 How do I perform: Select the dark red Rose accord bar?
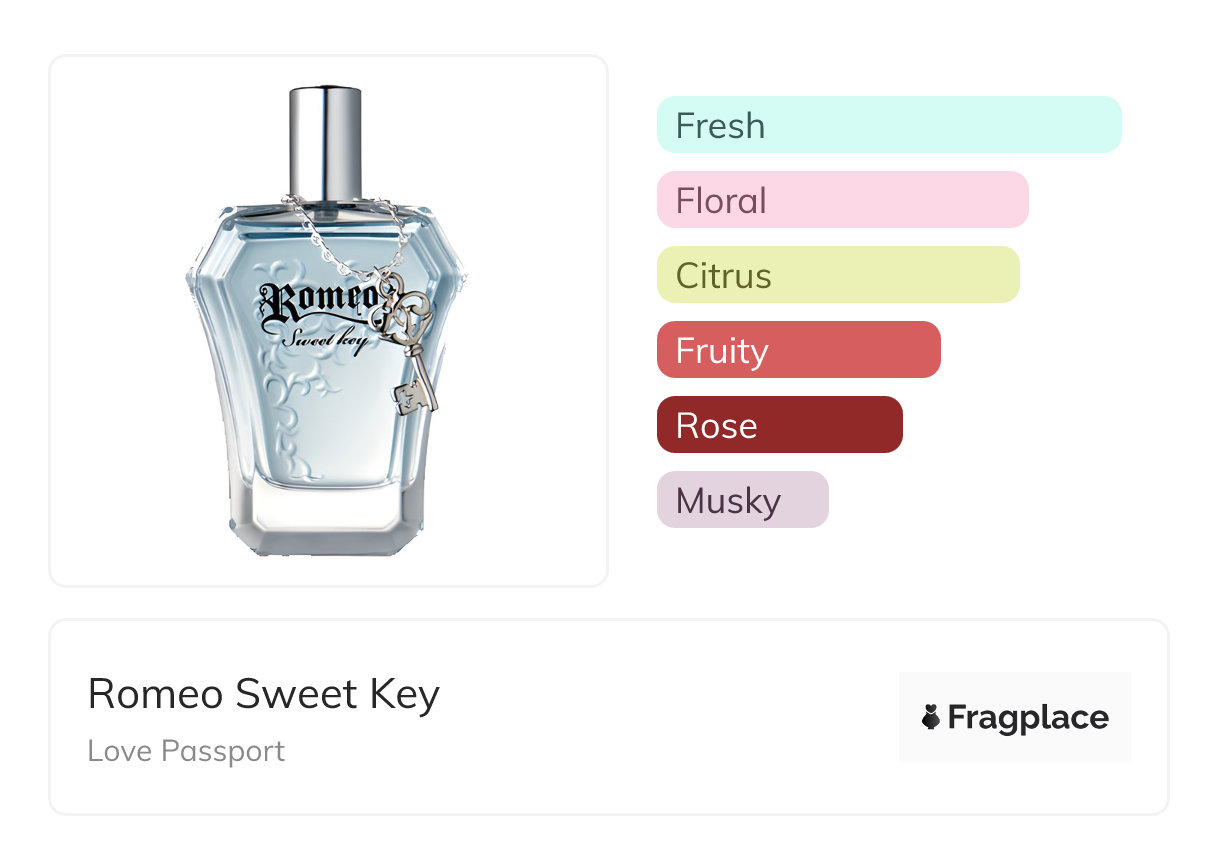[x=779, y=425]
